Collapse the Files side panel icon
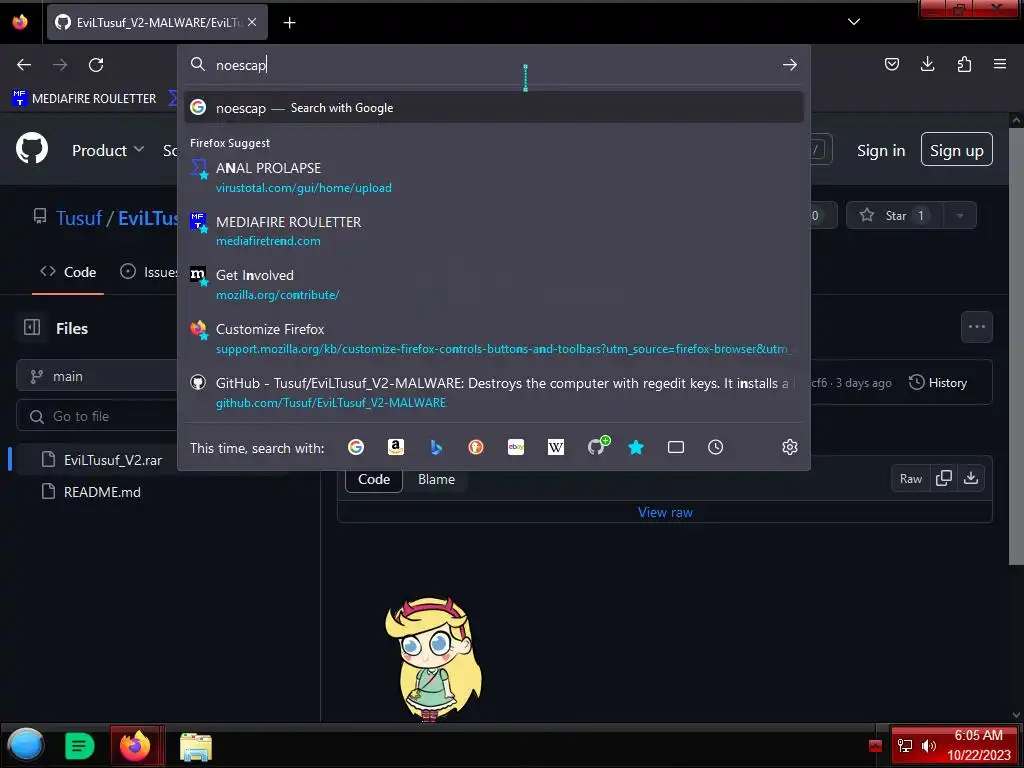This screenshot has width=1024, height=768. [x=32, y=327]
